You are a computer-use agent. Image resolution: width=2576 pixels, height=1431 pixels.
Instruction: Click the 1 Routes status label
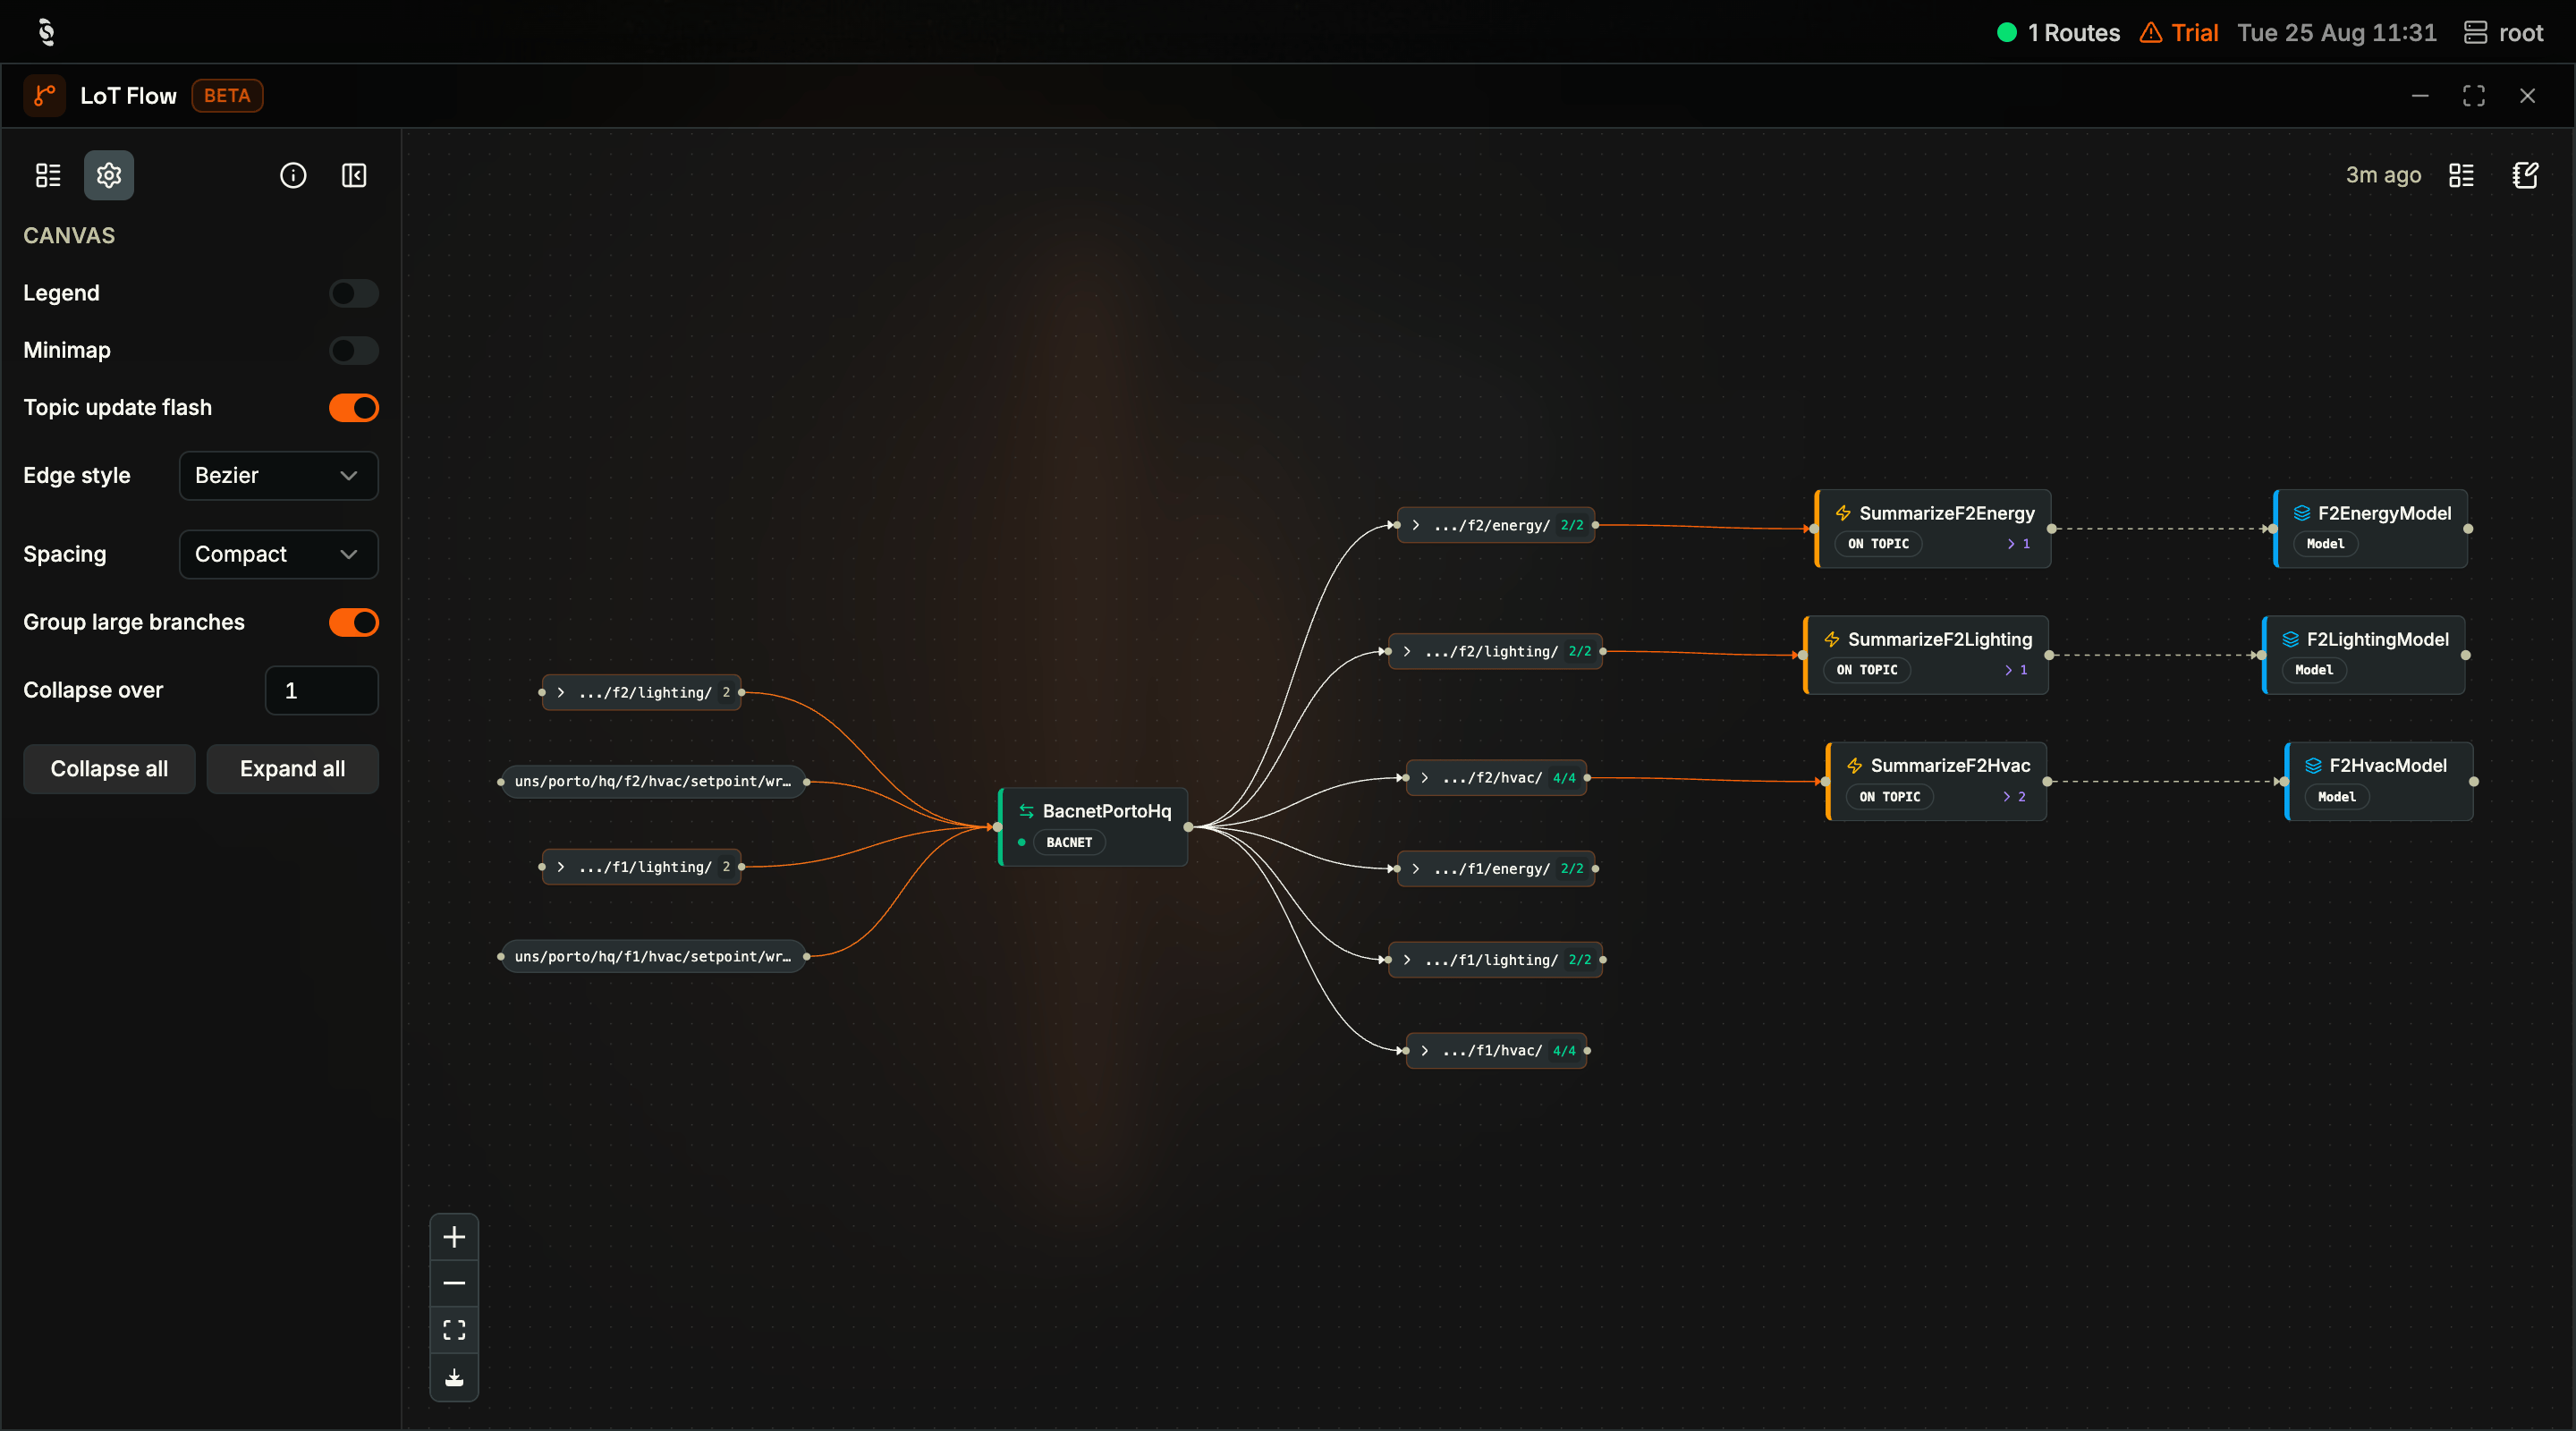pyautogui.click(x=2073, y=33)
